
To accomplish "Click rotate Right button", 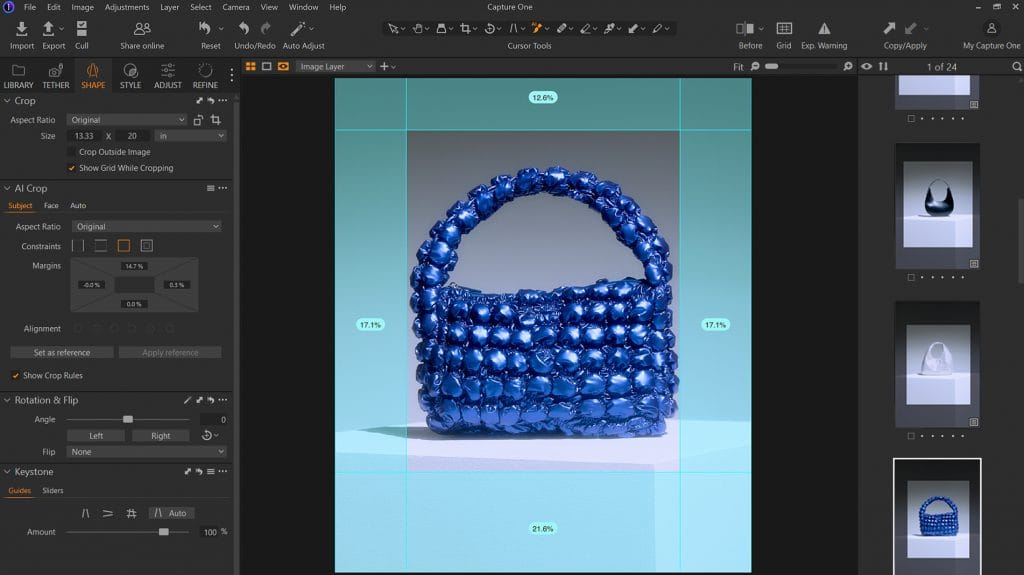I will (161, 436).
